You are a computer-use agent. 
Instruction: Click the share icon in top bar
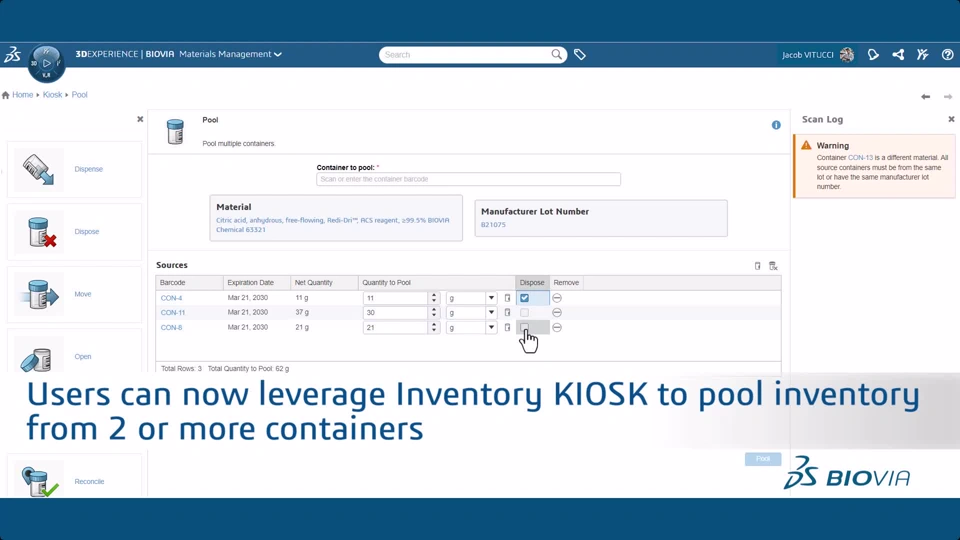(x=898, y=54)
